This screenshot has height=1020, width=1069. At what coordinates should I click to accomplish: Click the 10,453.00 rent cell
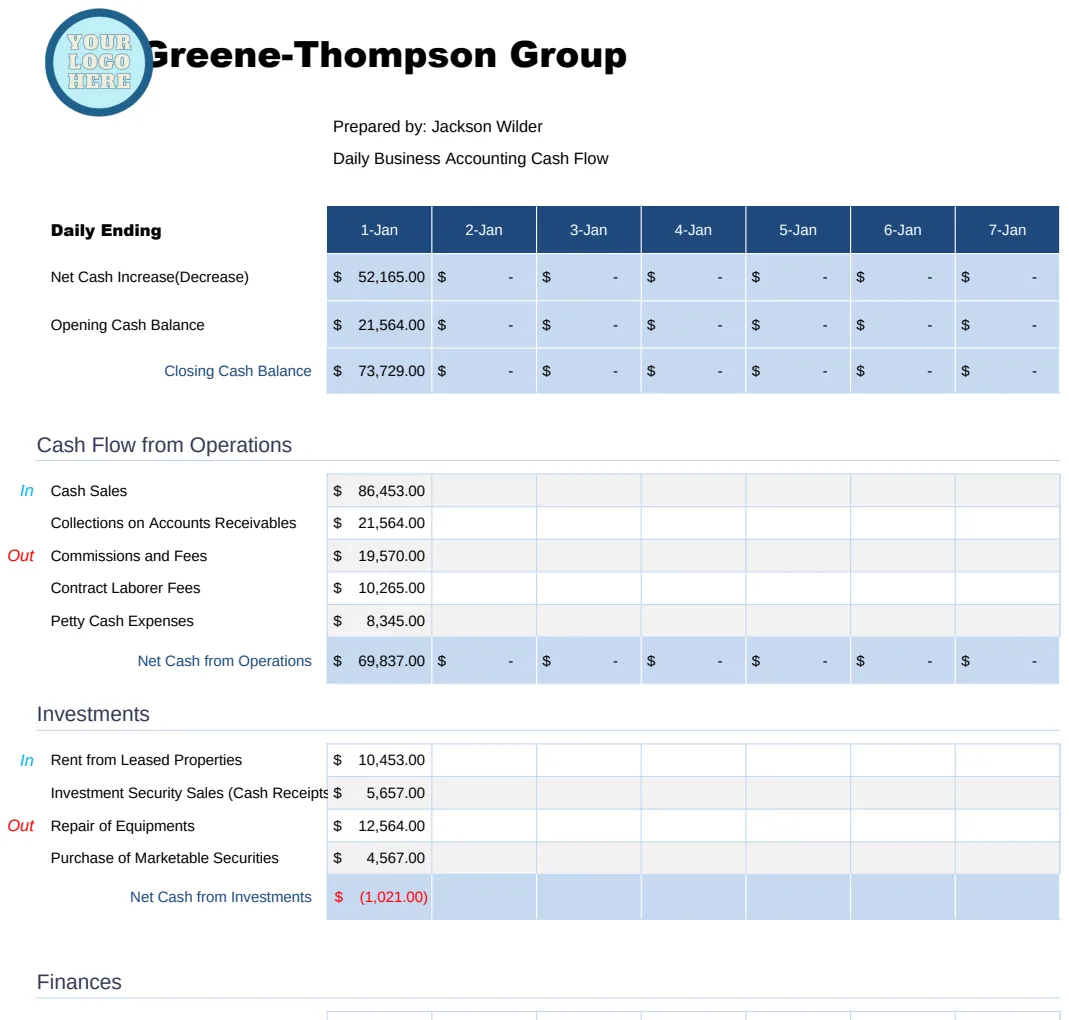tap(379, 760)
